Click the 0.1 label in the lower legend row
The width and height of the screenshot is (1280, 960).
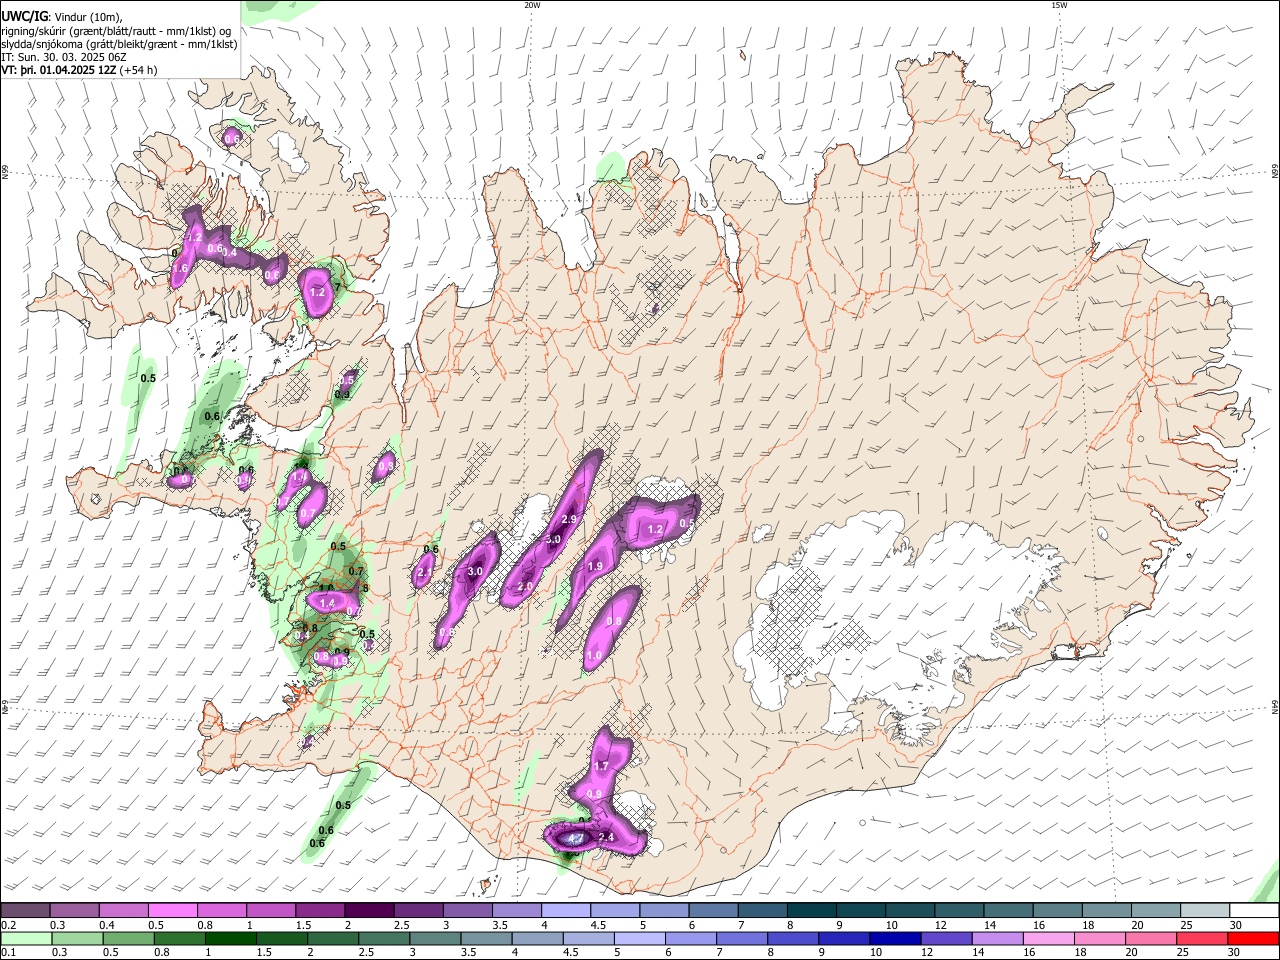click(x=7, y=952)
